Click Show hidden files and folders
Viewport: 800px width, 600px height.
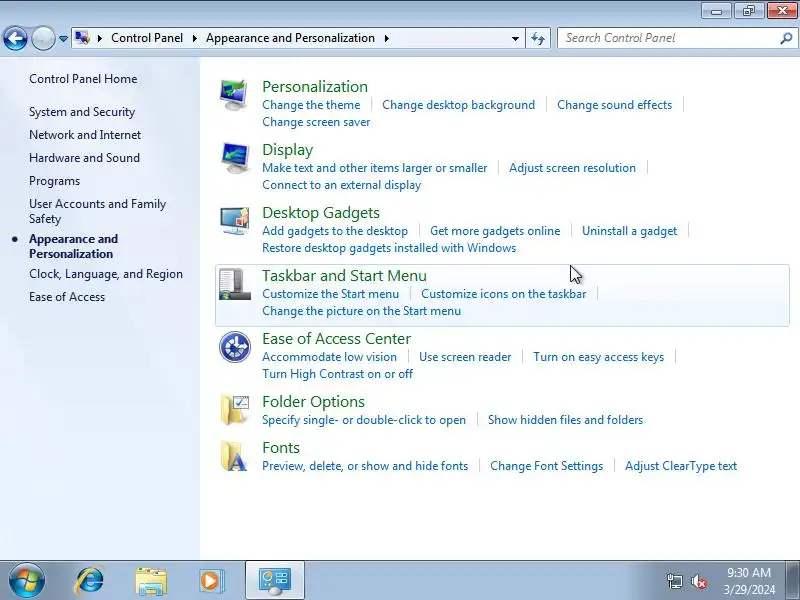pos(565,420)
